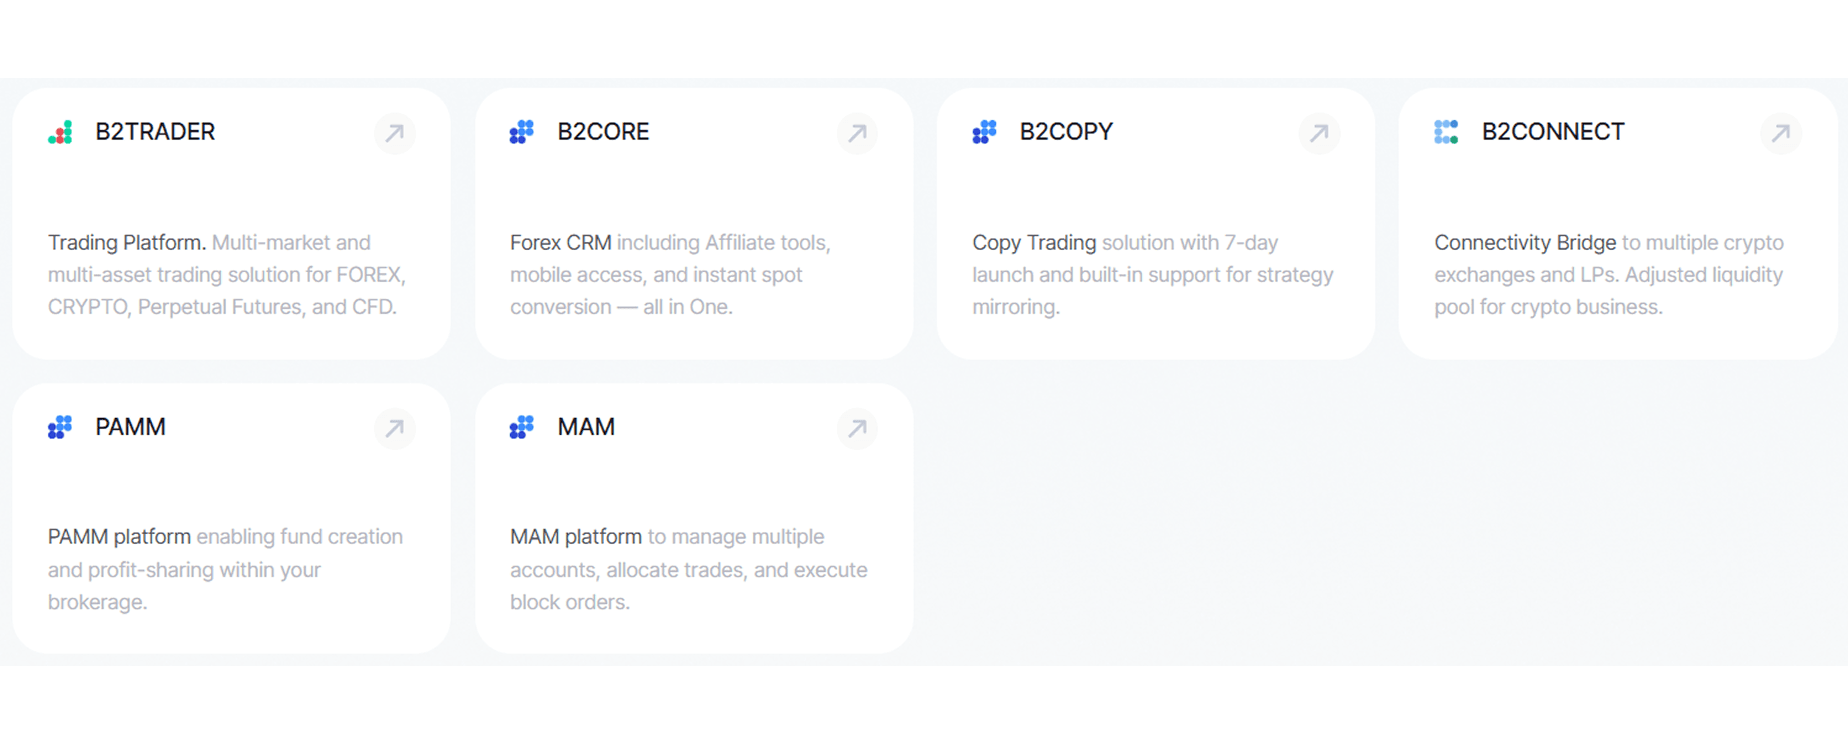Viewport: 1848px width, 744px height.
Task: Click the MAM product logo icon
Action: pyautogui.click(x=522, y=427)
